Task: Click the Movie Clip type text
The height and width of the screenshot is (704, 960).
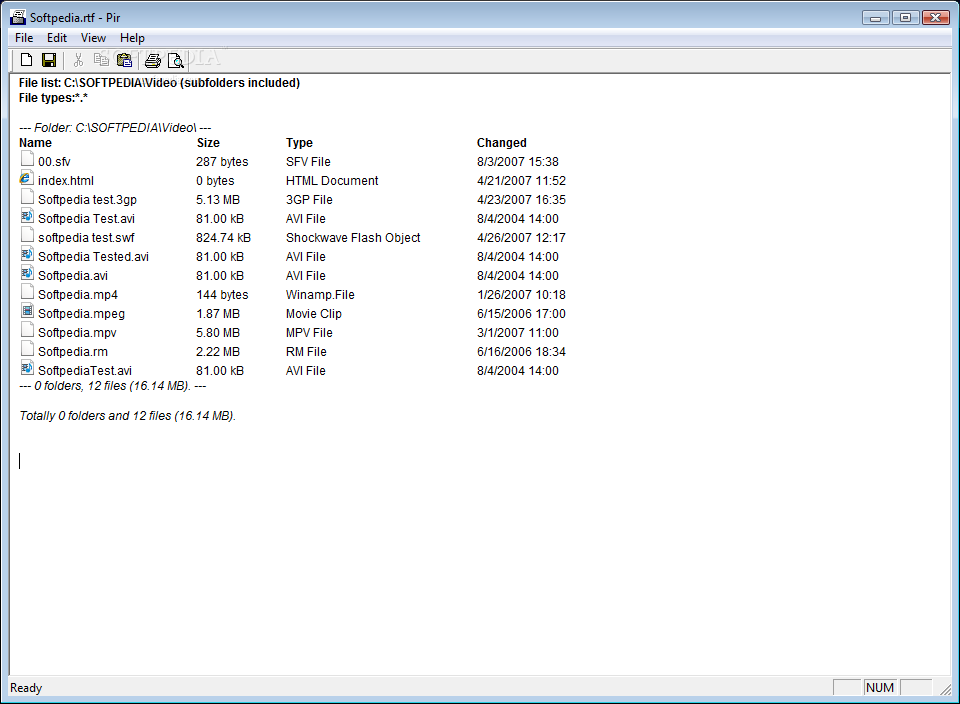Action: coord(313,313)
